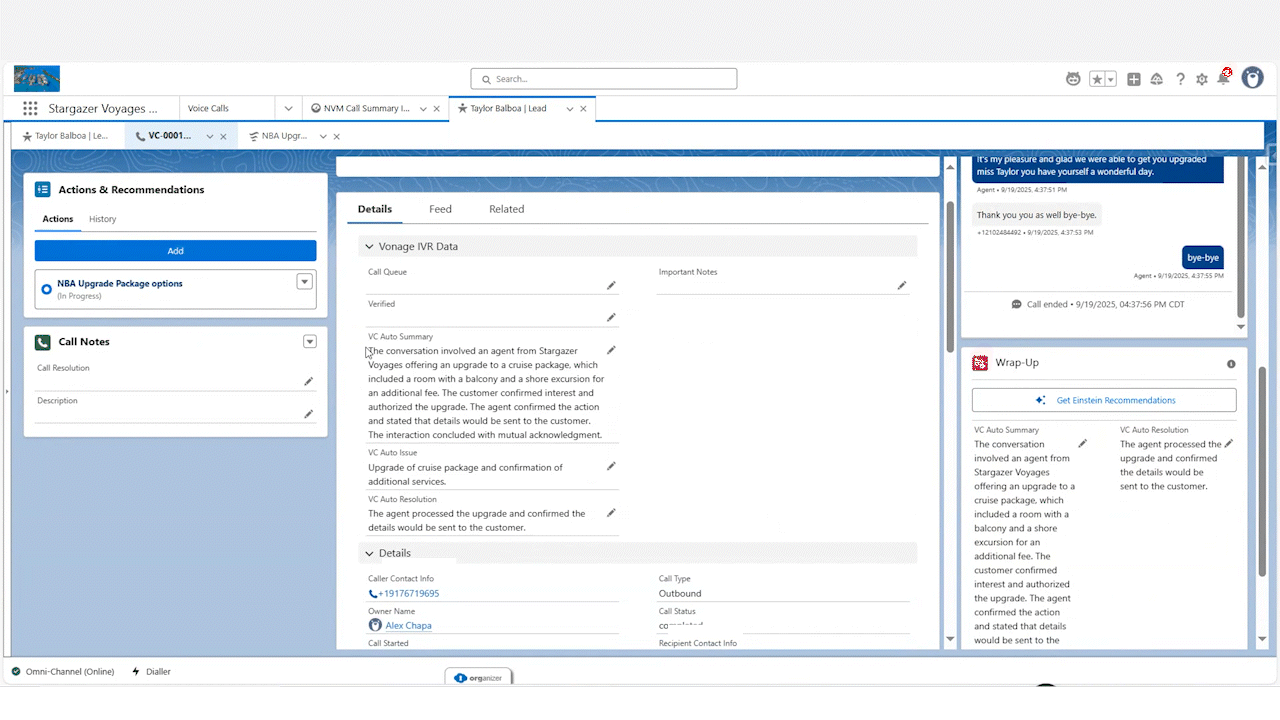Click in the global Search field
Screen dimensions: 1280x720
coord(604,79)
